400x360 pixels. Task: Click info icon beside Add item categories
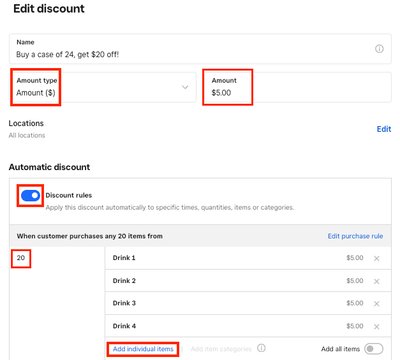pyautogui.click(x=261, y=348)
